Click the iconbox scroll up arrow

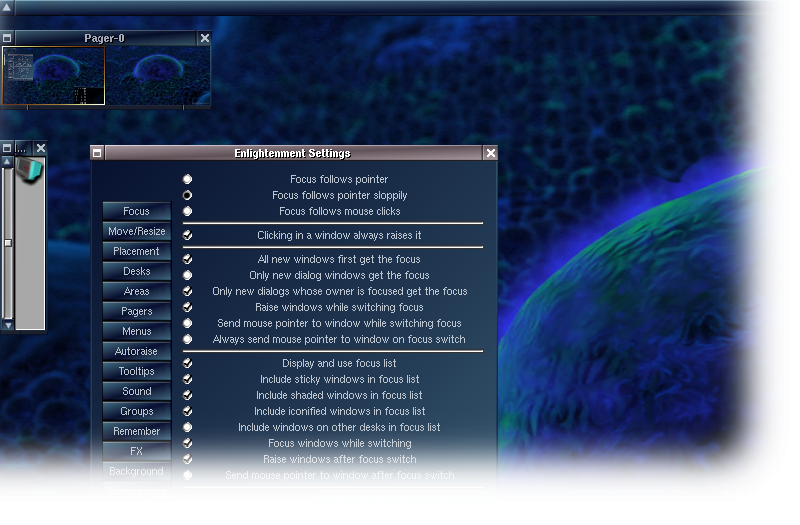[x=7, y=162]
